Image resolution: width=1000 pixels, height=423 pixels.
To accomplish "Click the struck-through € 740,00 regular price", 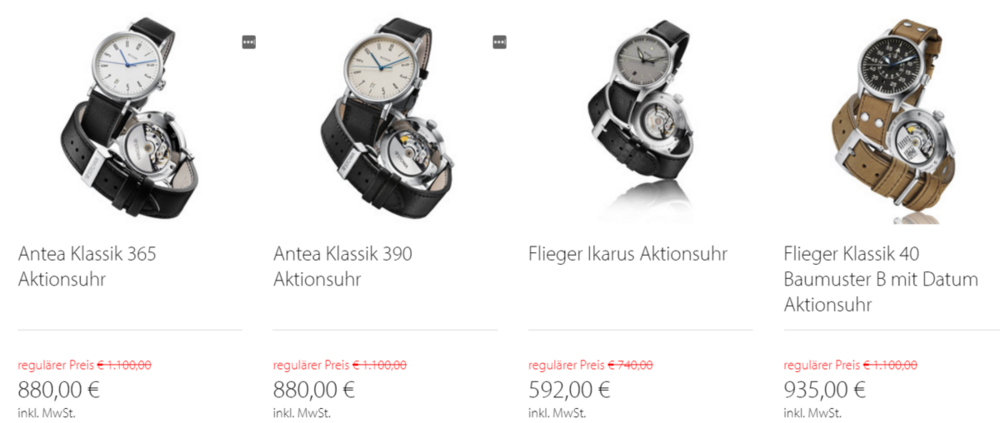I will tap(630, 365).
